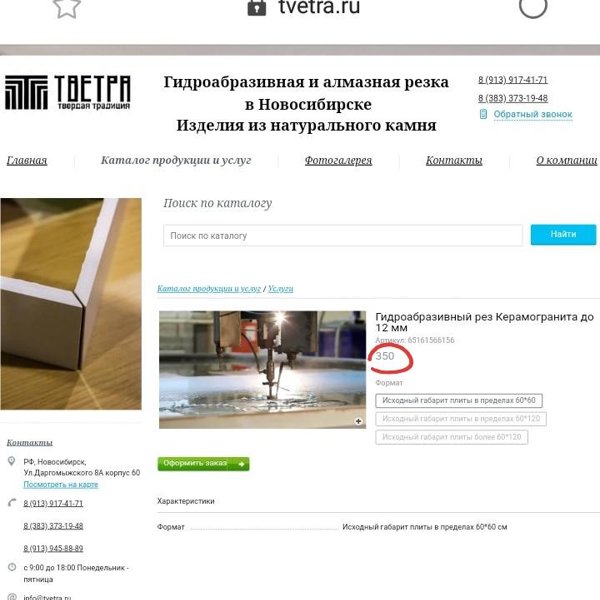This screenshot has width=600, height=600.
Task: Click the Найти search button
Action: [x=563, y=235]
